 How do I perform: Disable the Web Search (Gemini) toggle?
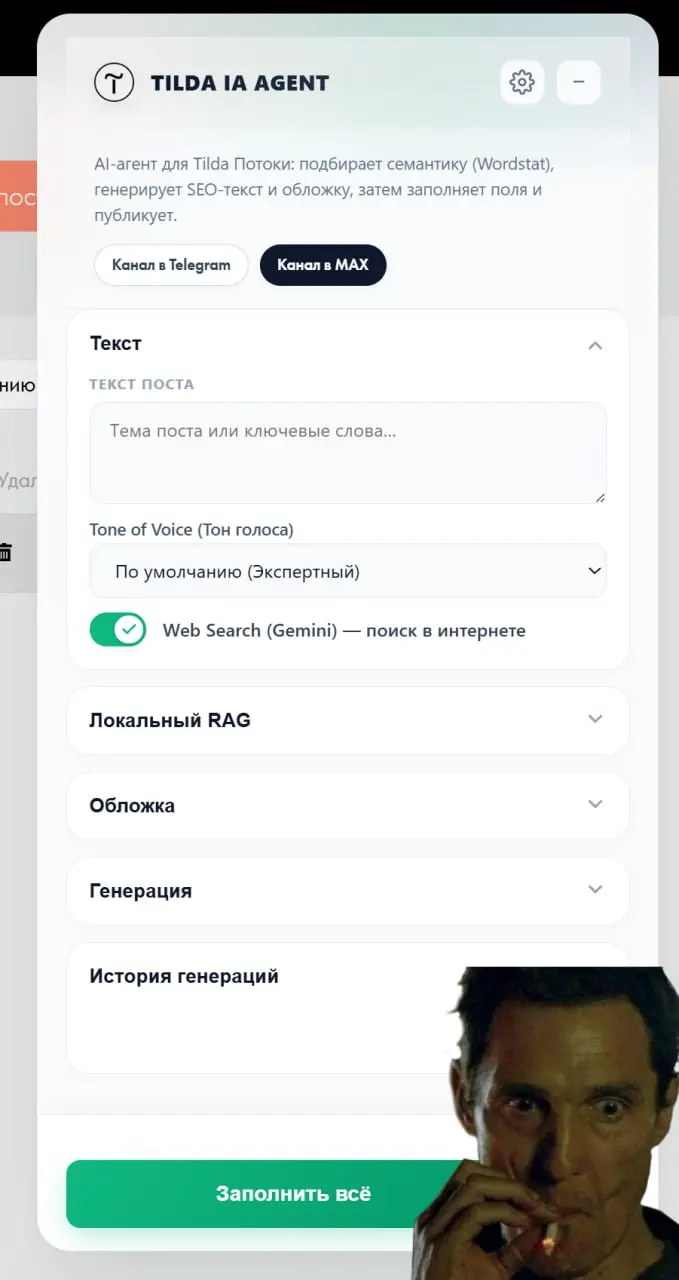point(117,630)
